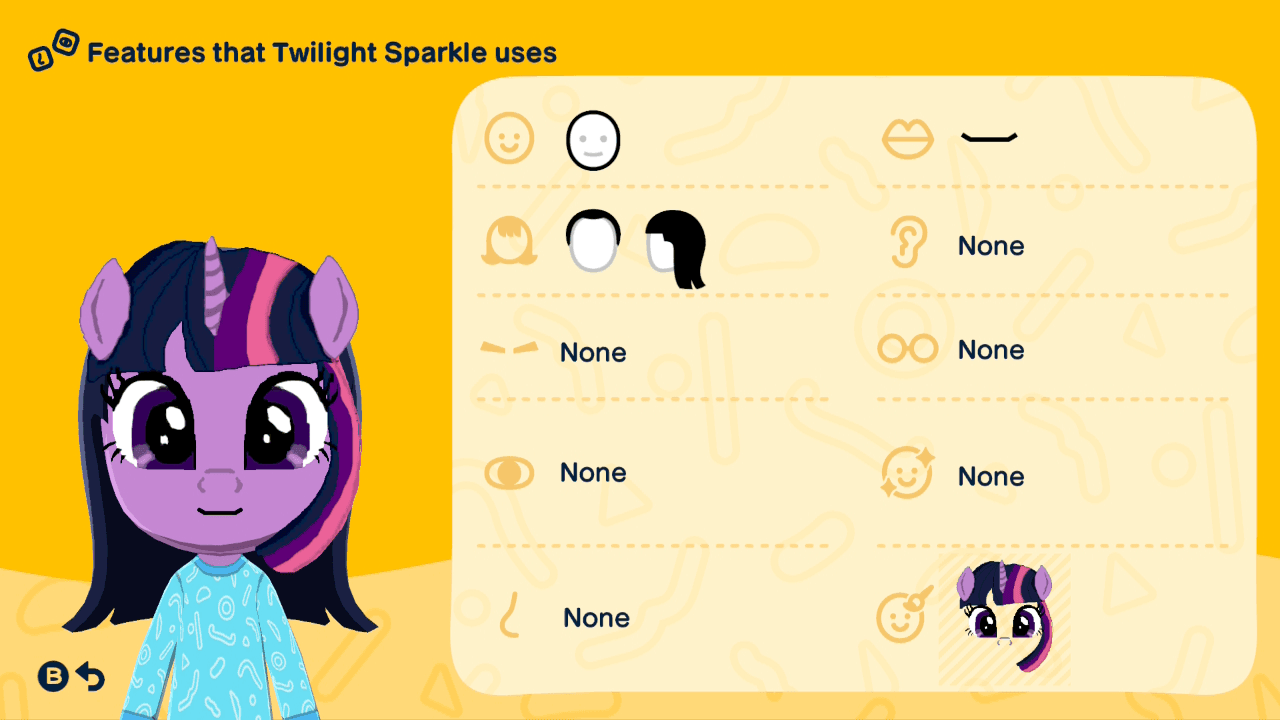The height and width of the screenshot is (720, 1280).
Task: Click the eyebrows category icon
Action: tap(509, 348)
